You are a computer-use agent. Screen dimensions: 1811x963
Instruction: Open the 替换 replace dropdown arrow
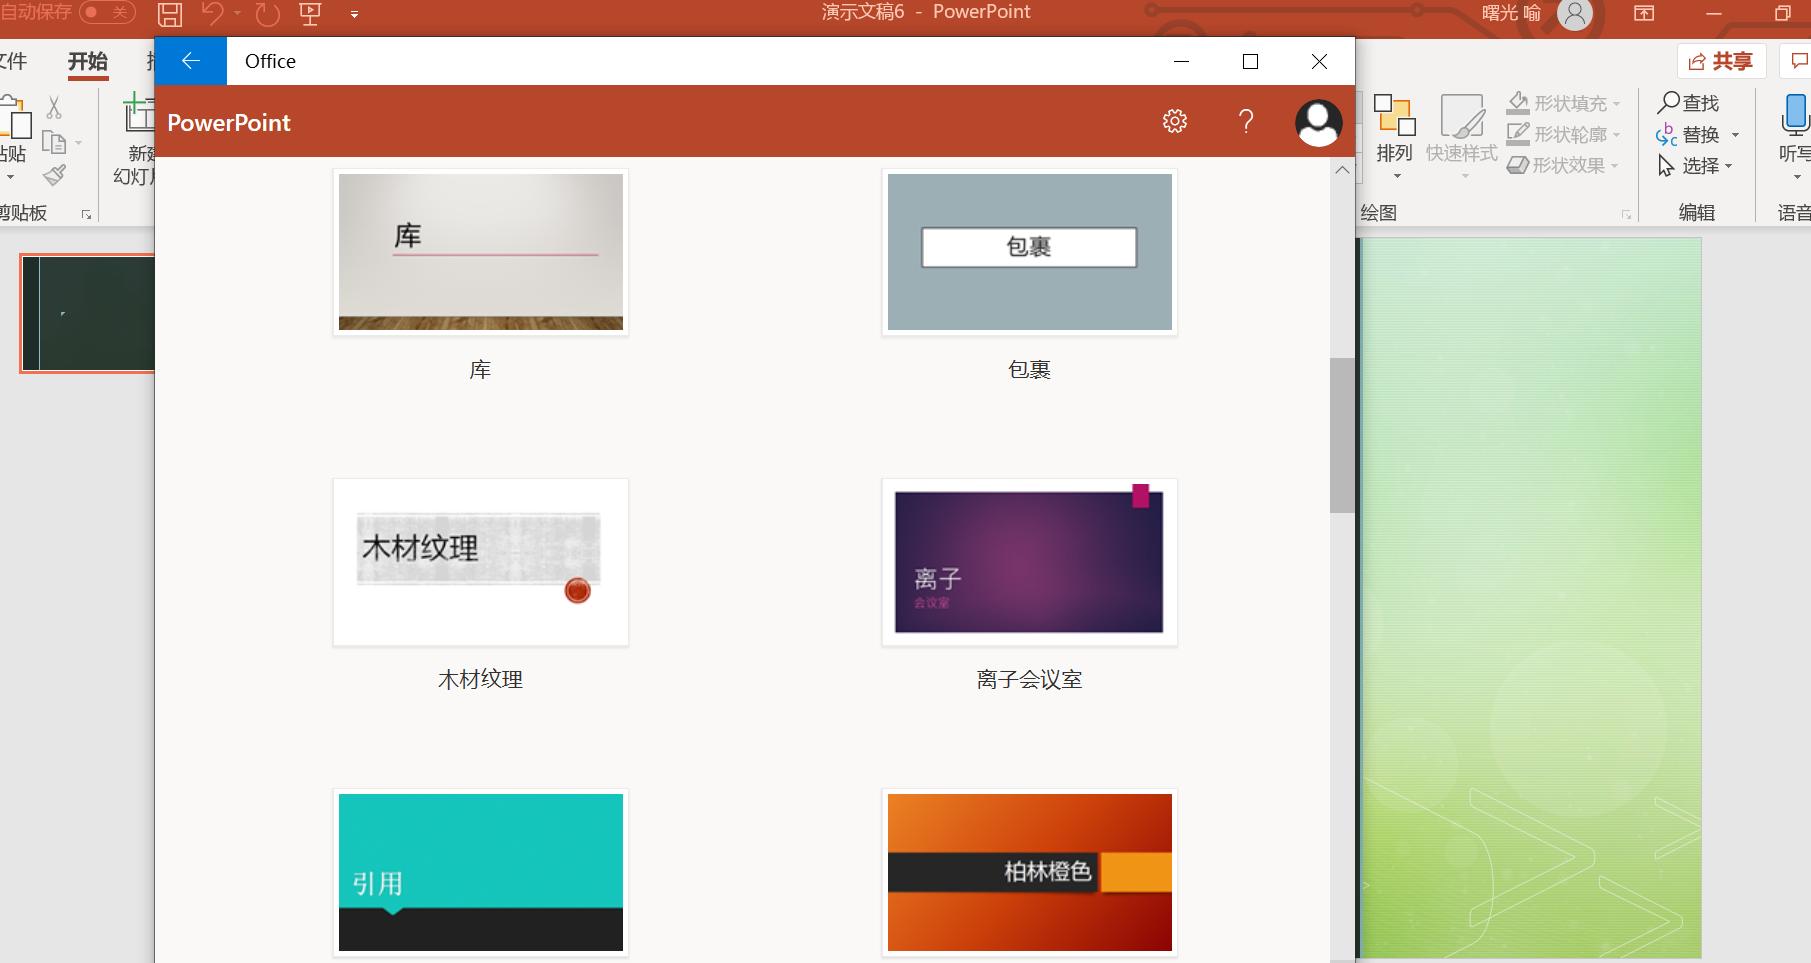tap(1735, 135)
